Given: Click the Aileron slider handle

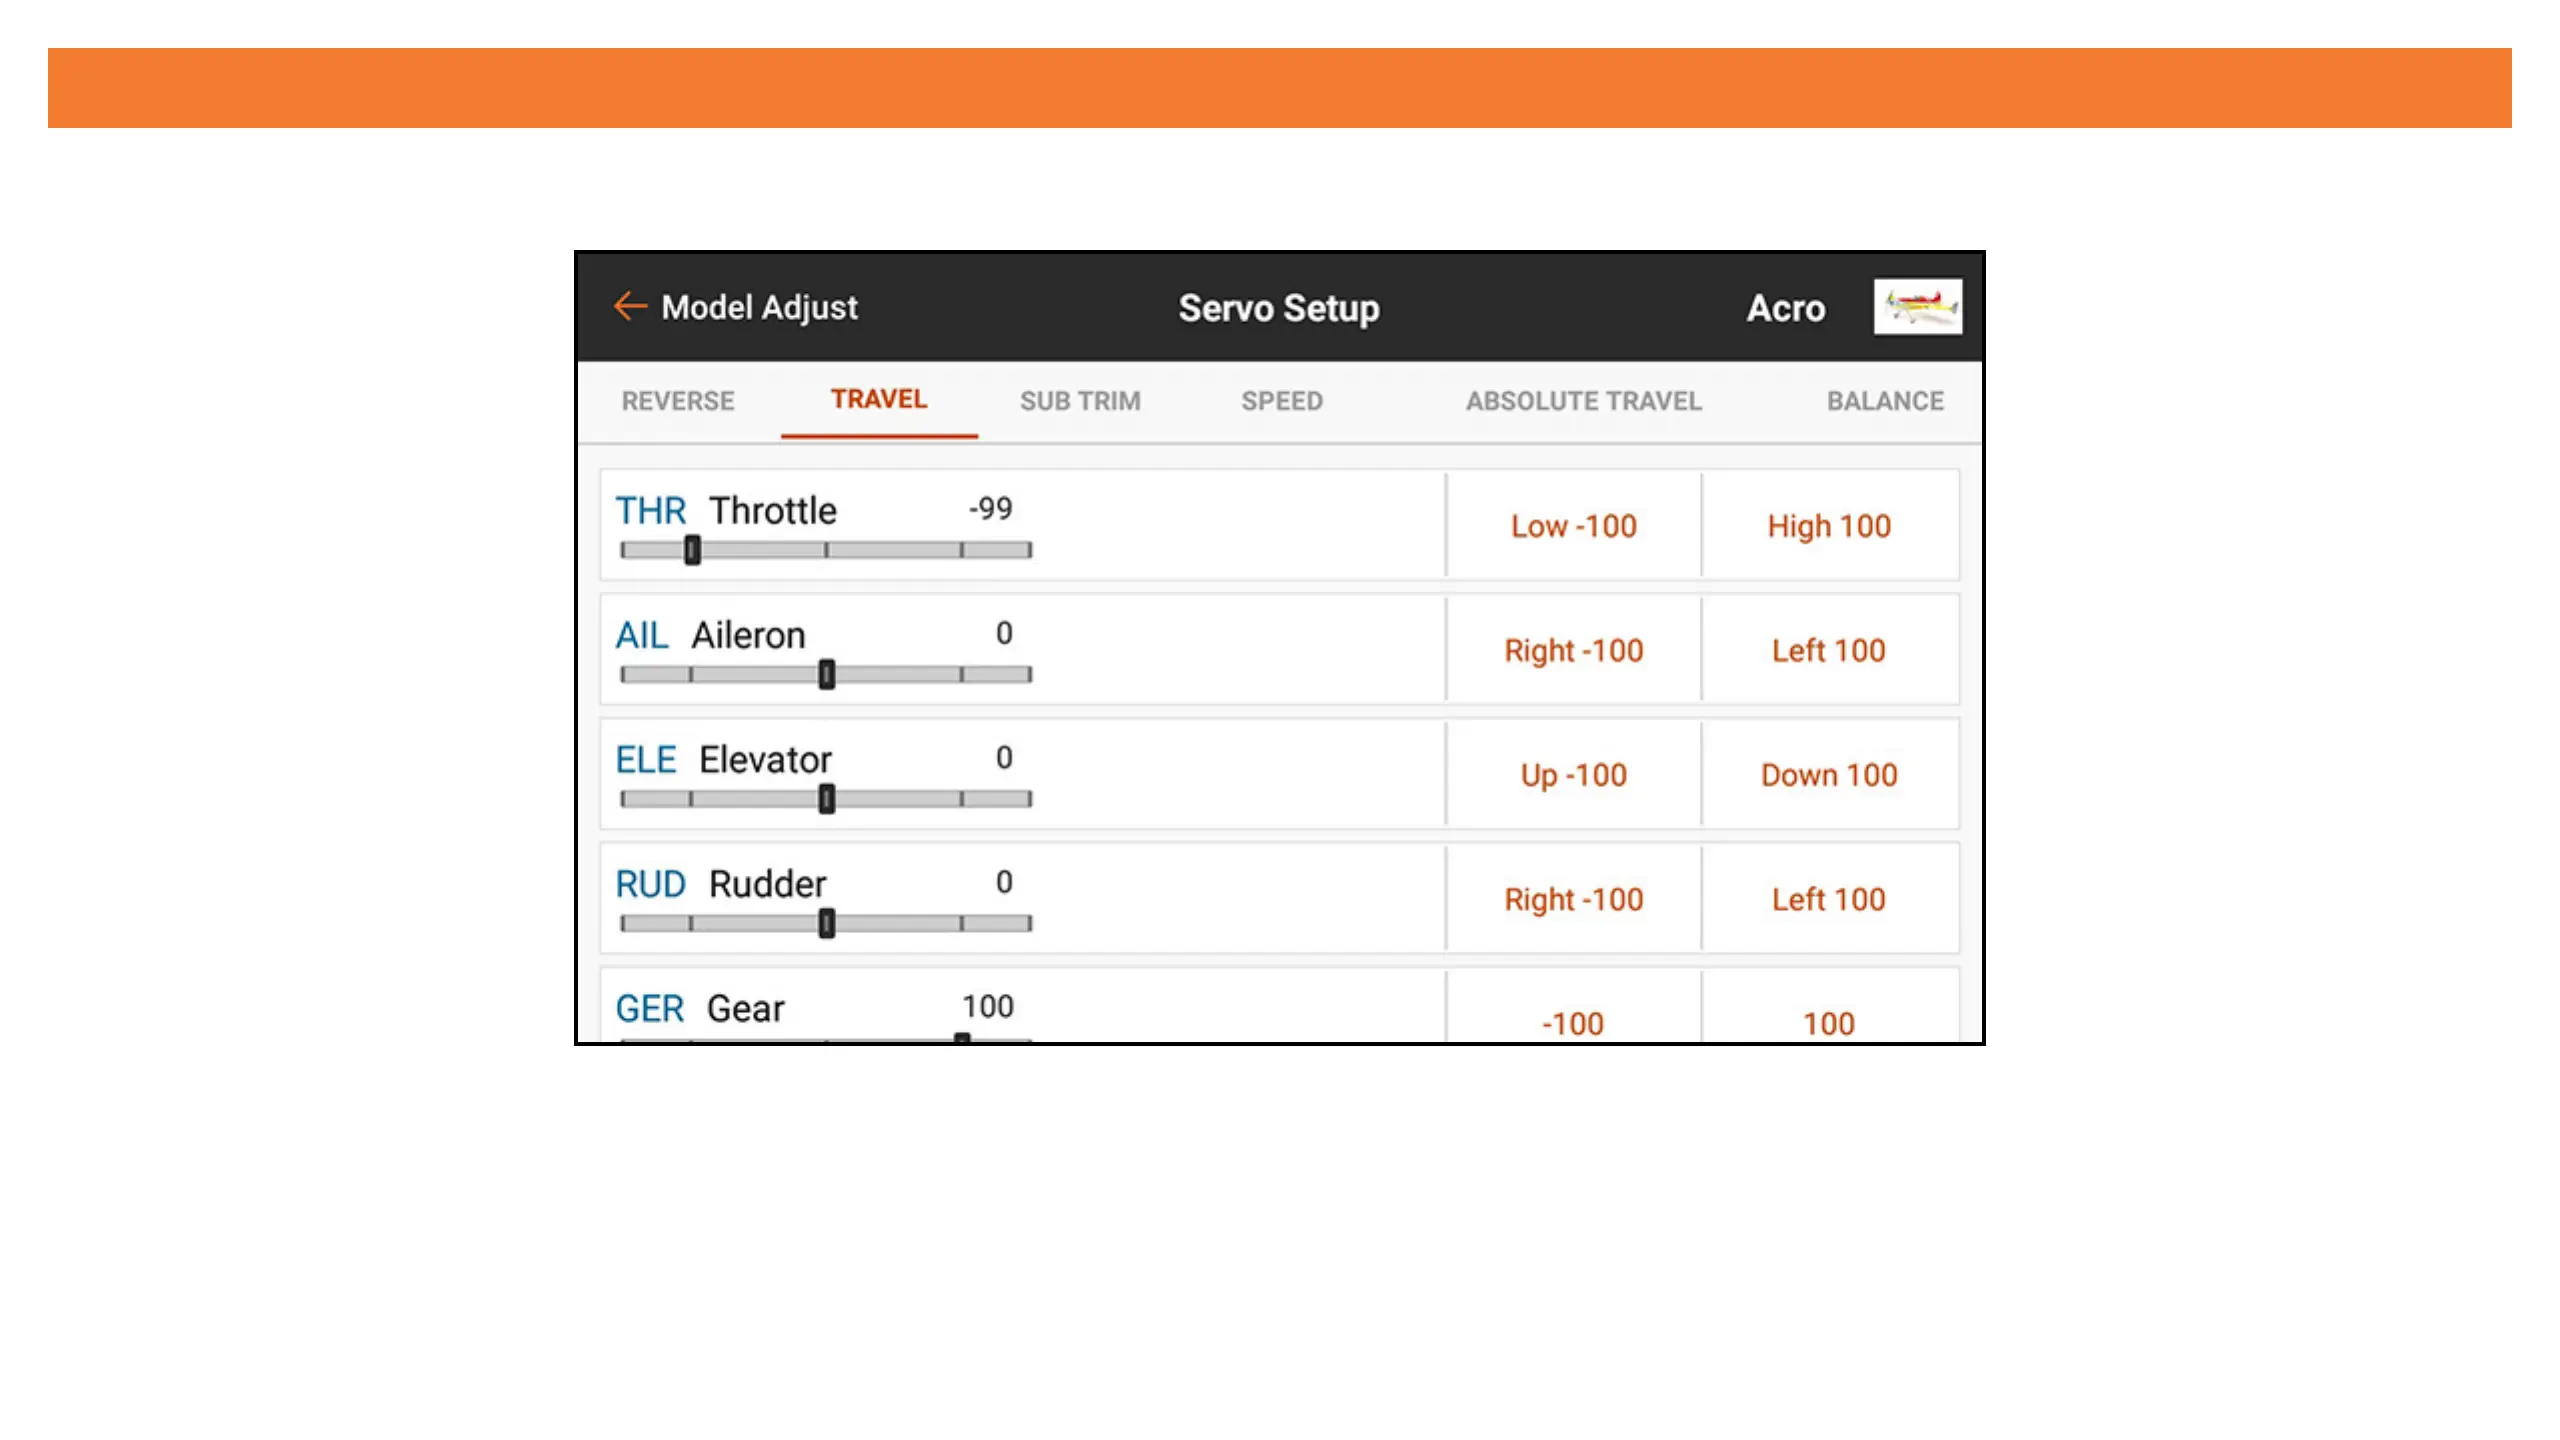Looking at the screenshot, I should click(826, 675).
